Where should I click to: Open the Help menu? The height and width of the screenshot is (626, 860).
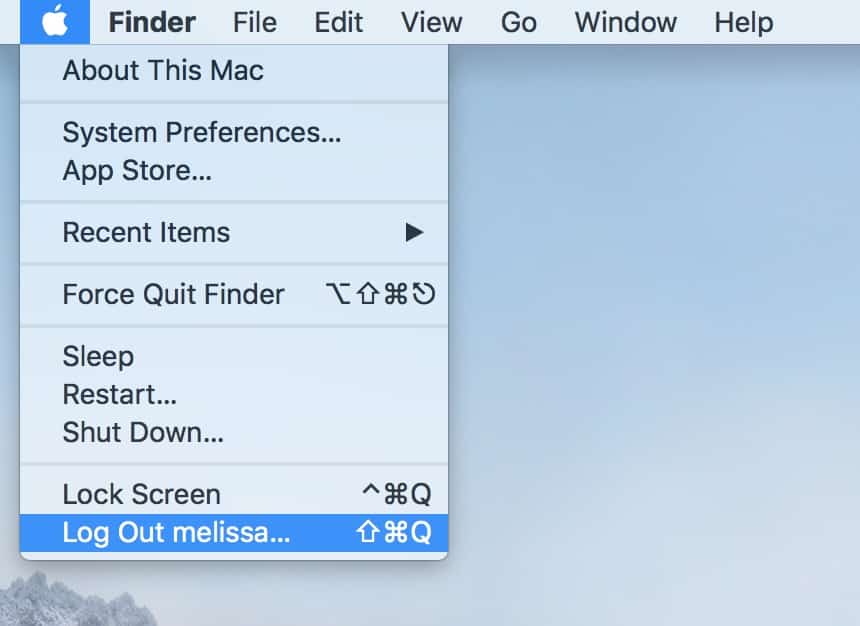tap(744, 22)
